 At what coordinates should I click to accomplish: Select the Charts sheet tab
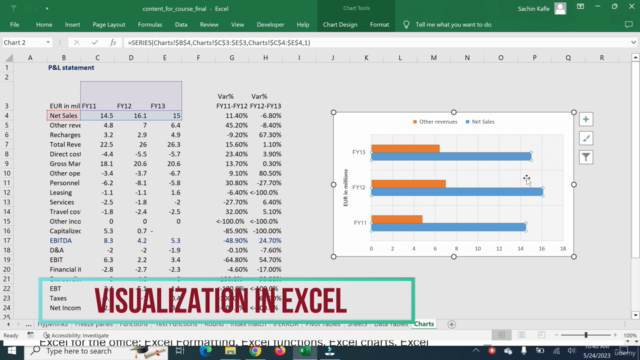[x=424, y=324]
